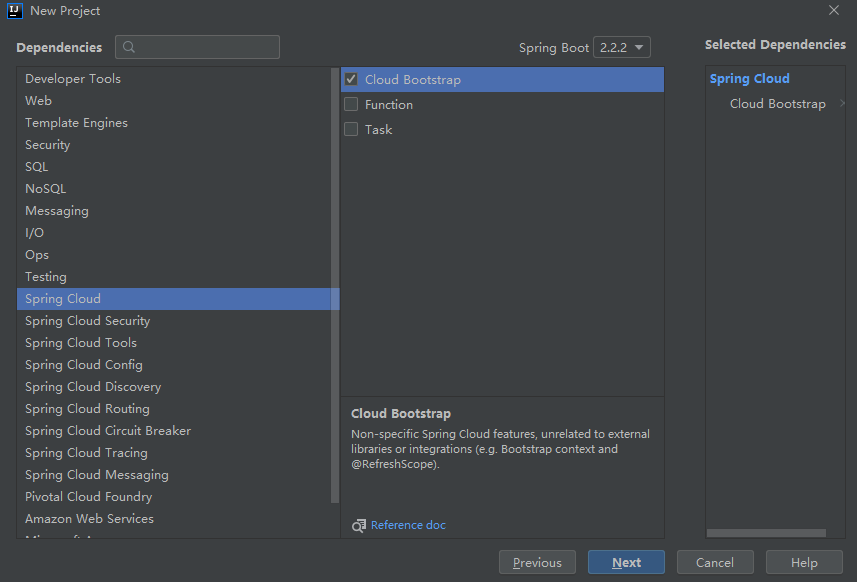The height and width of the screenshot is (582, 857).
Task: Click the Previous button
Action: pyautogui.click(x=537, y=562)
